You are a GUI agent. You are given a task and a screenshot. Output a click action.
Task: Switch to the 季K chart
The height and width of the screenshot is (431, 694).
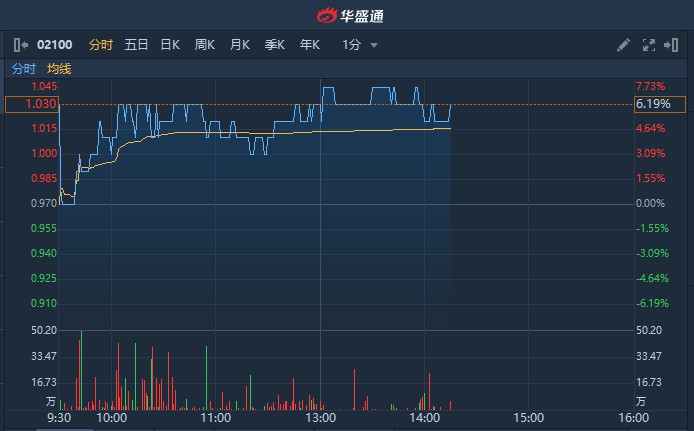pyautogui.click(x=274, y=45)
